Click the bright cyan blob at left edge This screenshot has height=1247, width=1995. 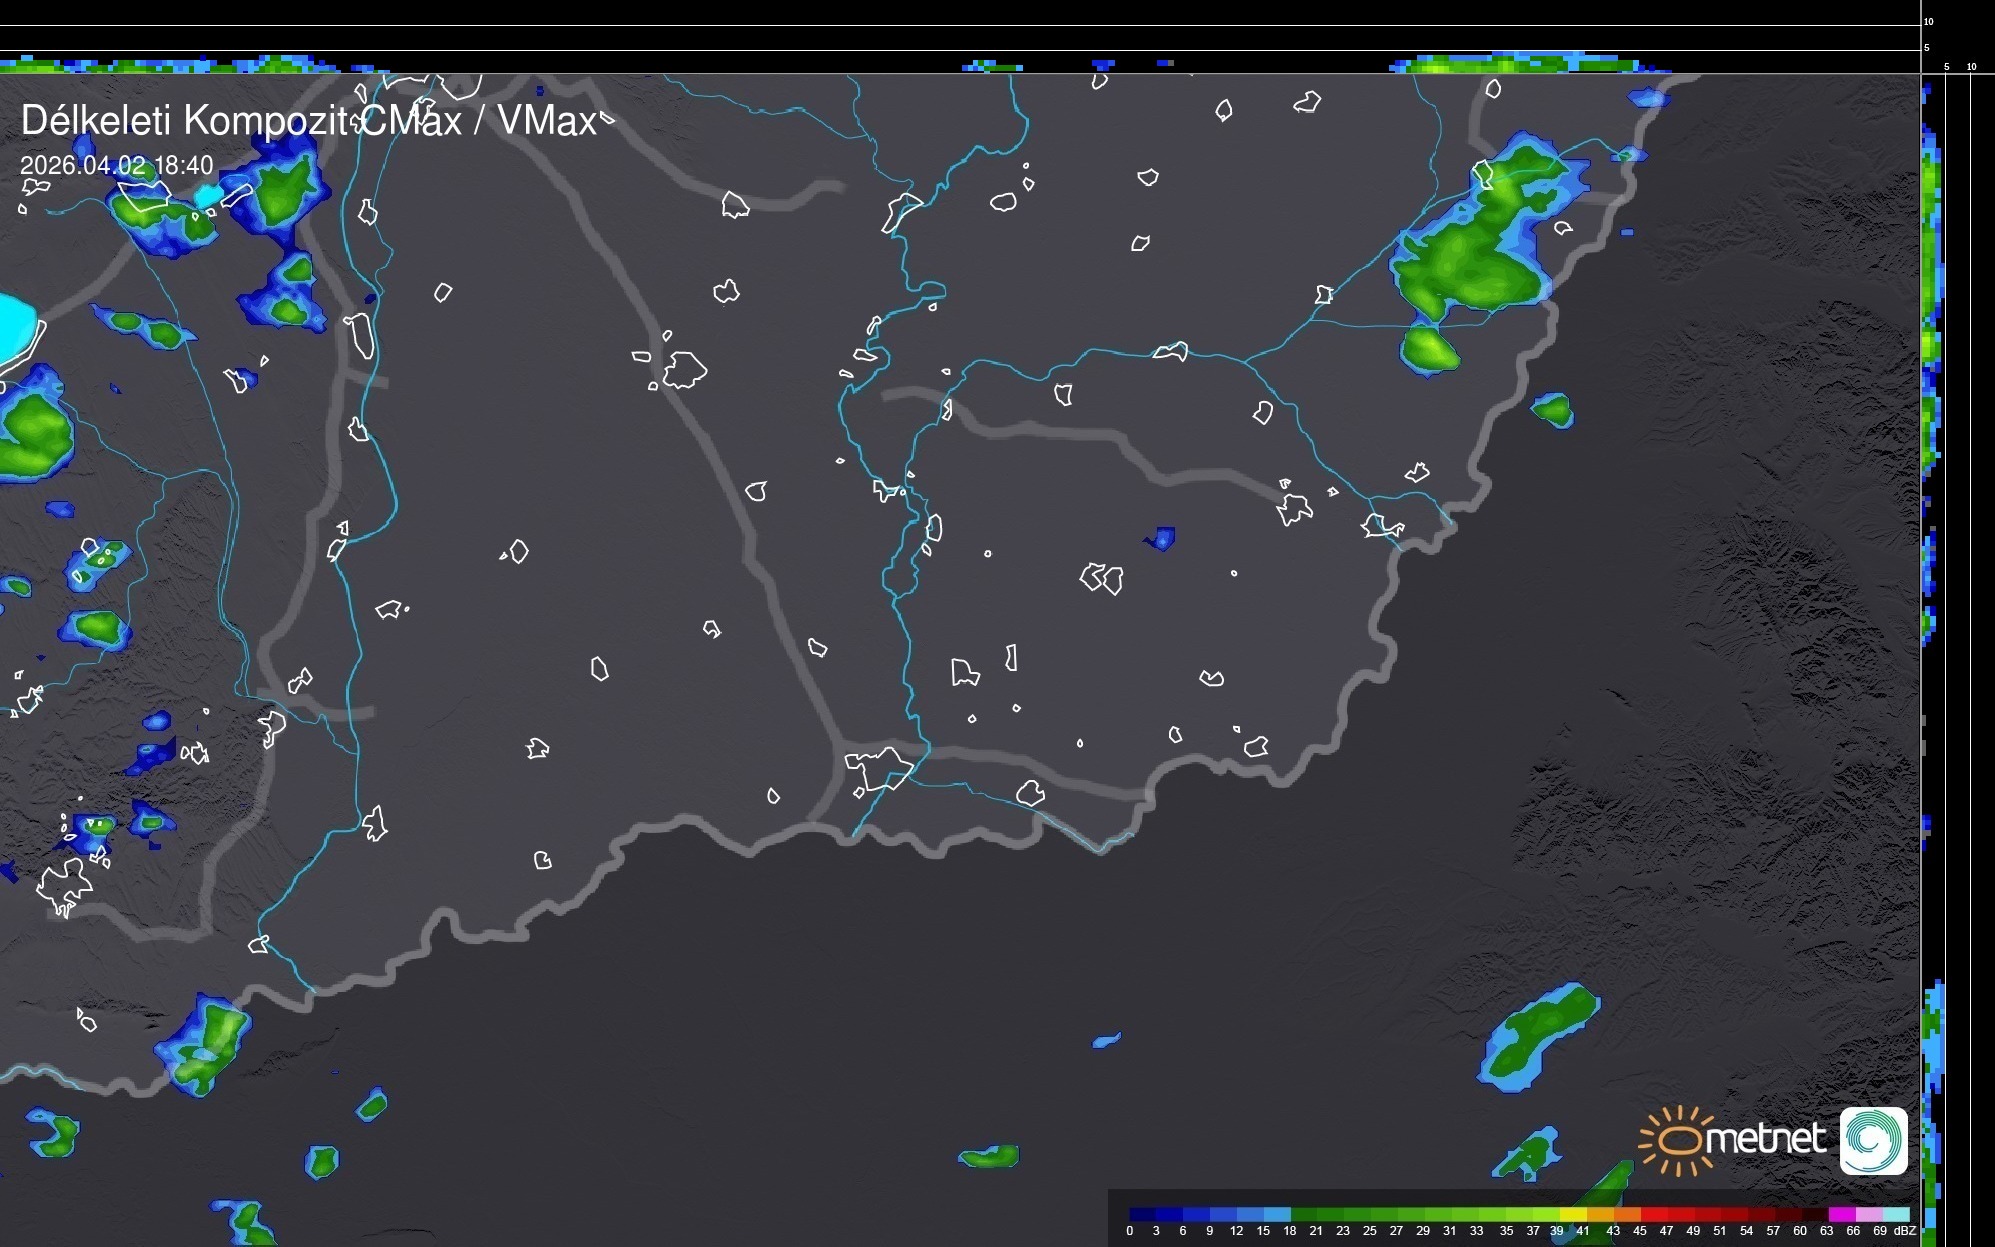tap(15, 328)
